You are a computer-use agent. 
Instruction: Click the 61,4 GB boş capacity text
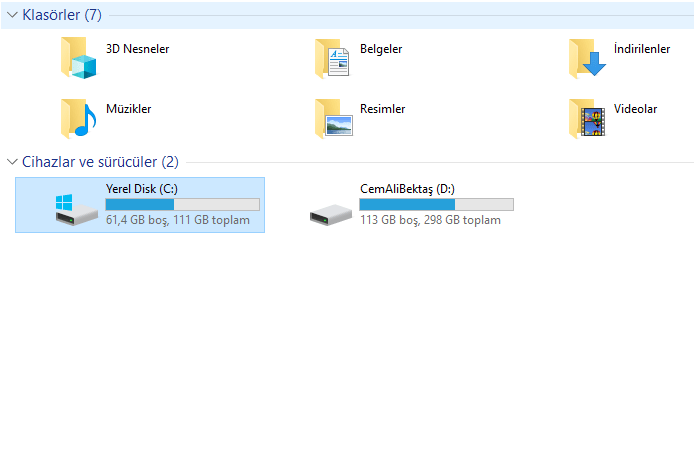click(137, 220)
